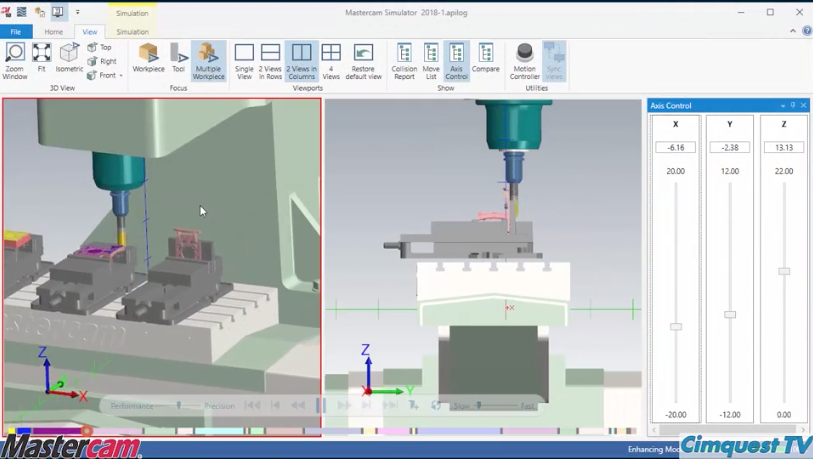This screenshot has height=461, width=813.
Task: Toggle the loop playback icon
Action: click(x=436, y=406)
